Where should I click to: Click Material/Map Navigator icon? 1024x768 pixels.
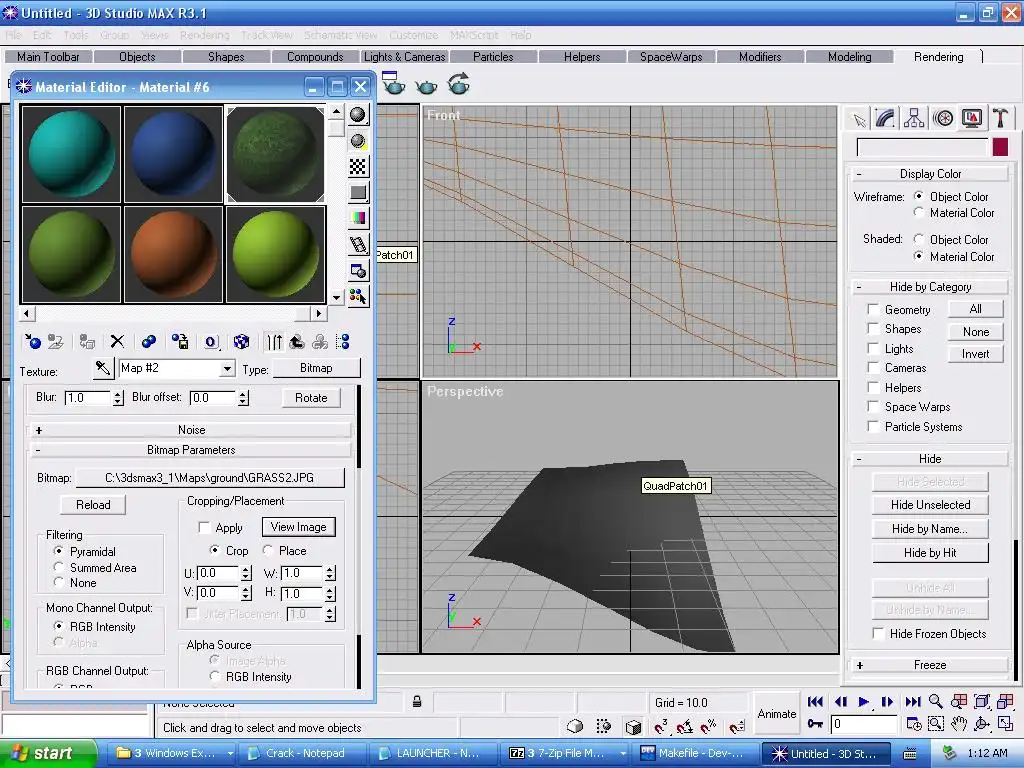pyautogui.click(x=343, y=342)
